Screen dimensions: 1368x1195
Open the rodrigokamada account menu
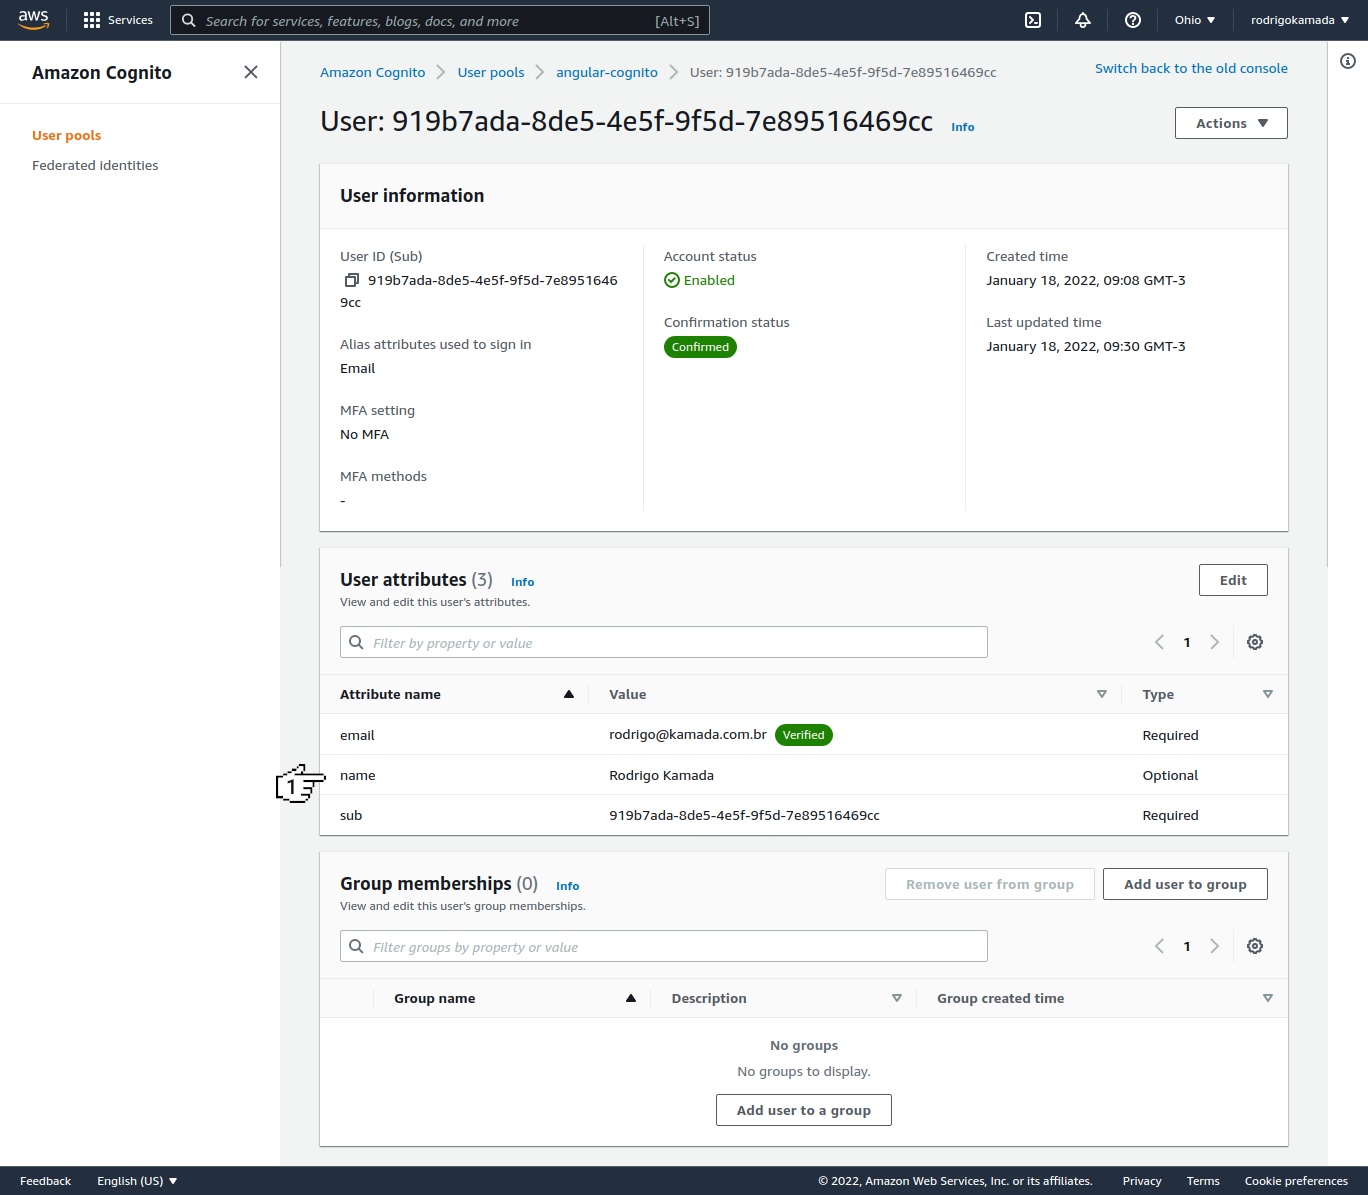[1300, 20]
